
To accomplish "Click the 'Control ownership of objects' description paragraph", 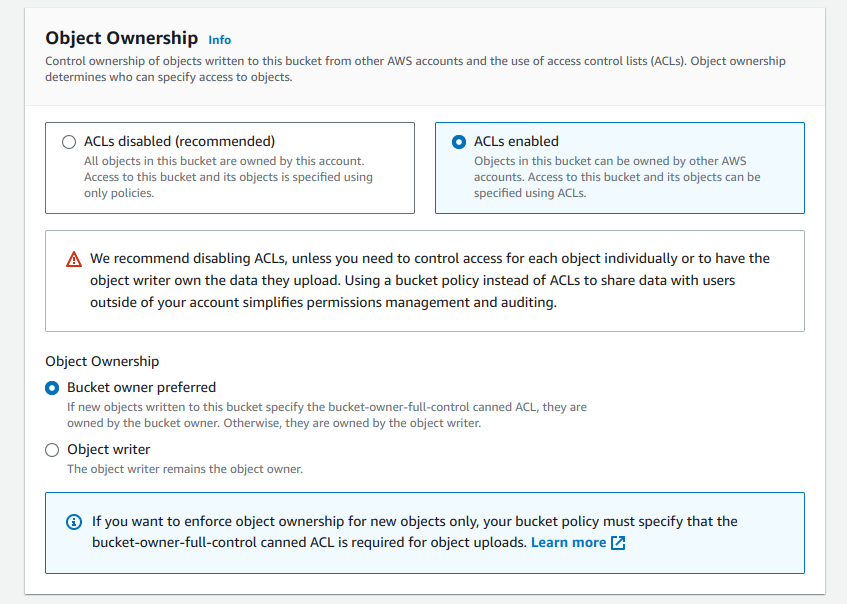I will 415,69.
